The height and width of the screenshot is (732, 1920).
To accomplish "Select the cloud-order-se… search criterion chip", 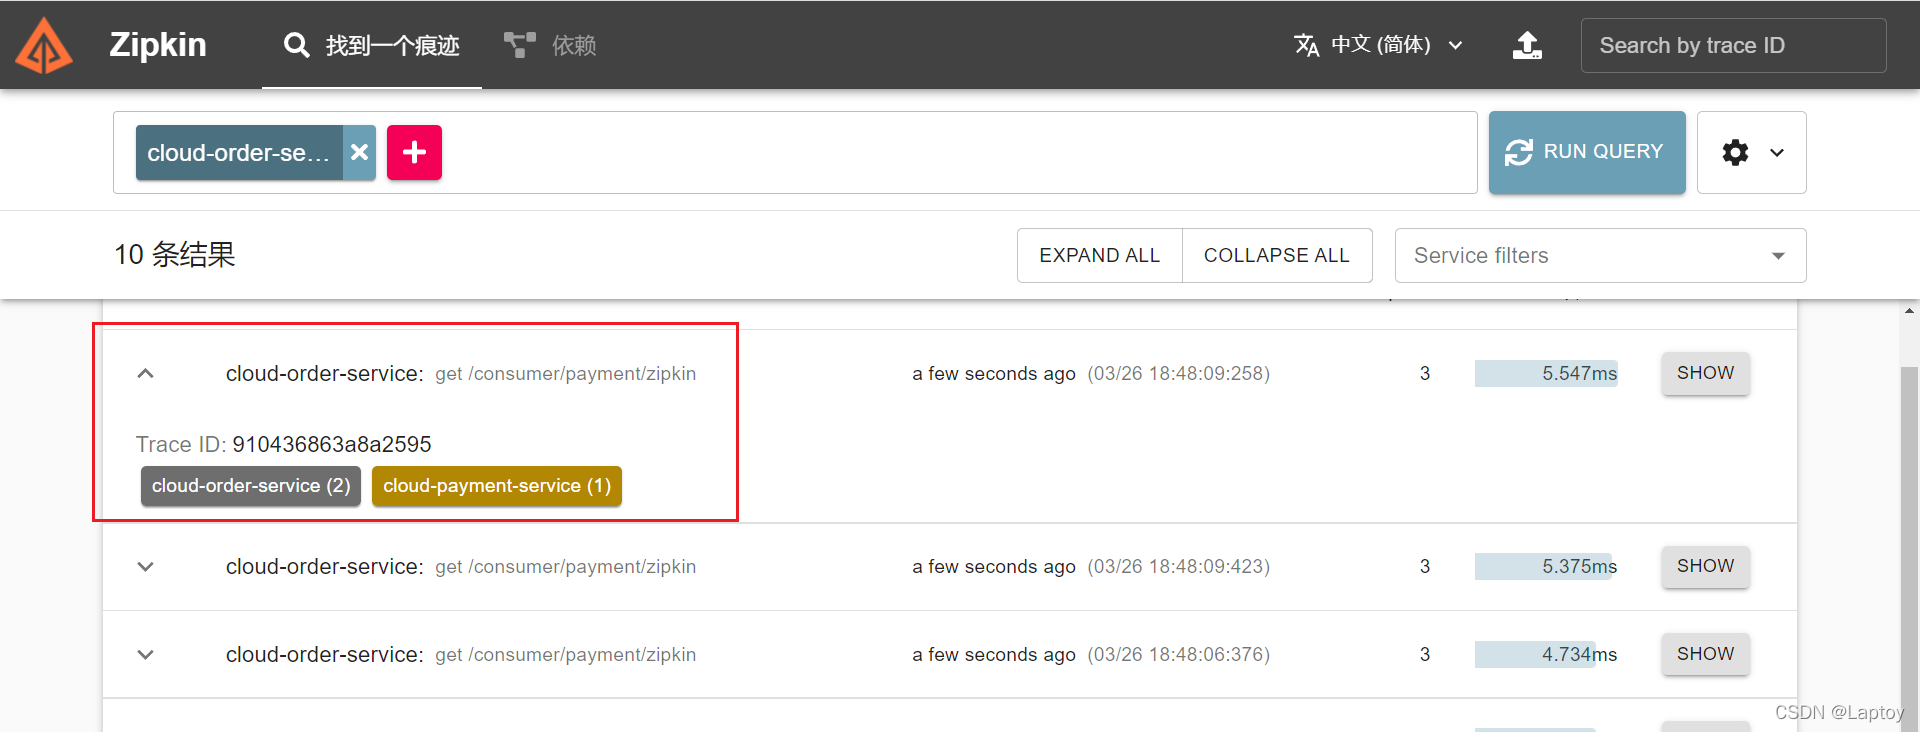I will 239,153.
